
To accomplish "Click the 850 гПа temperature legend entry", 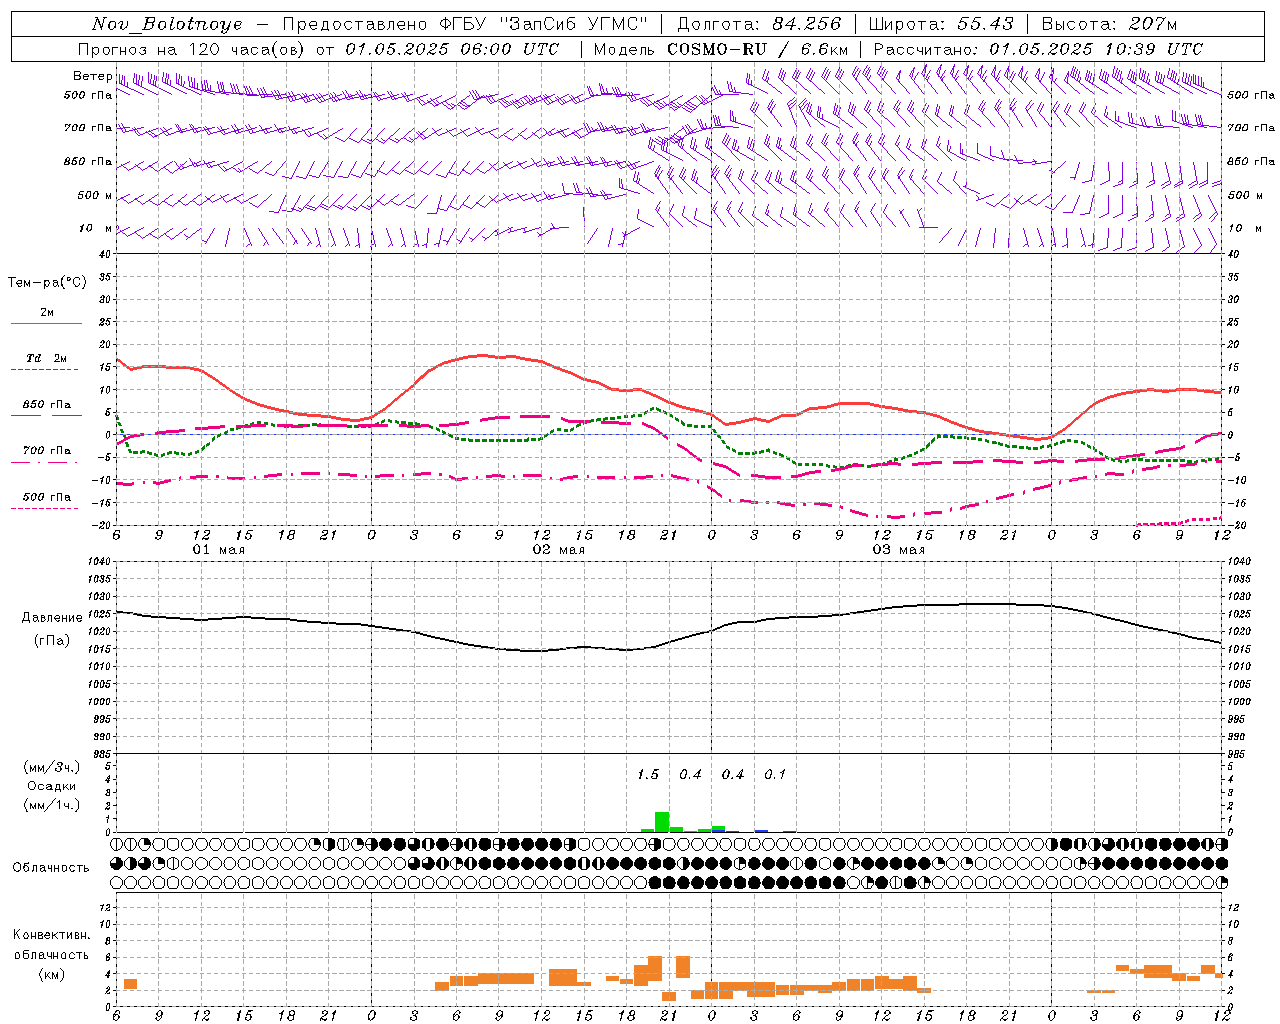I will [46, 405].
